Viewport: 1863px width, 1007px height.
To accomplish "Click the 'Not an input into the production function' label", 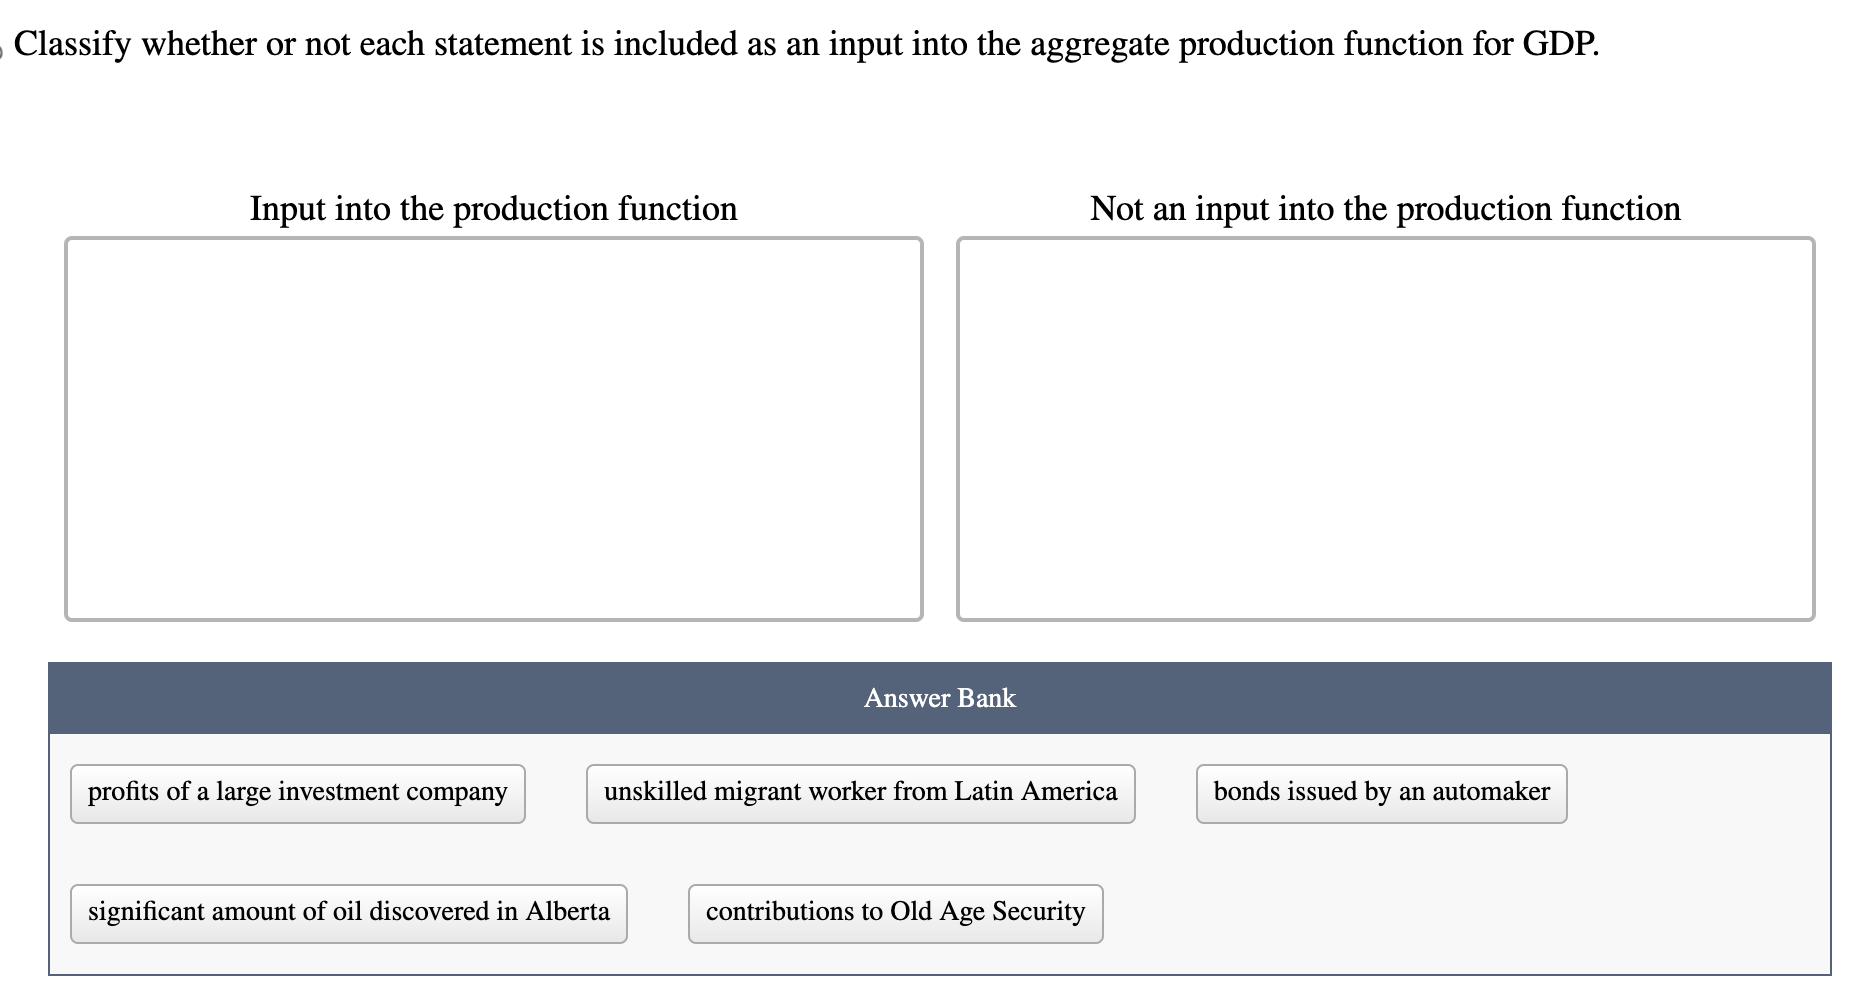I will (1385, 209).
